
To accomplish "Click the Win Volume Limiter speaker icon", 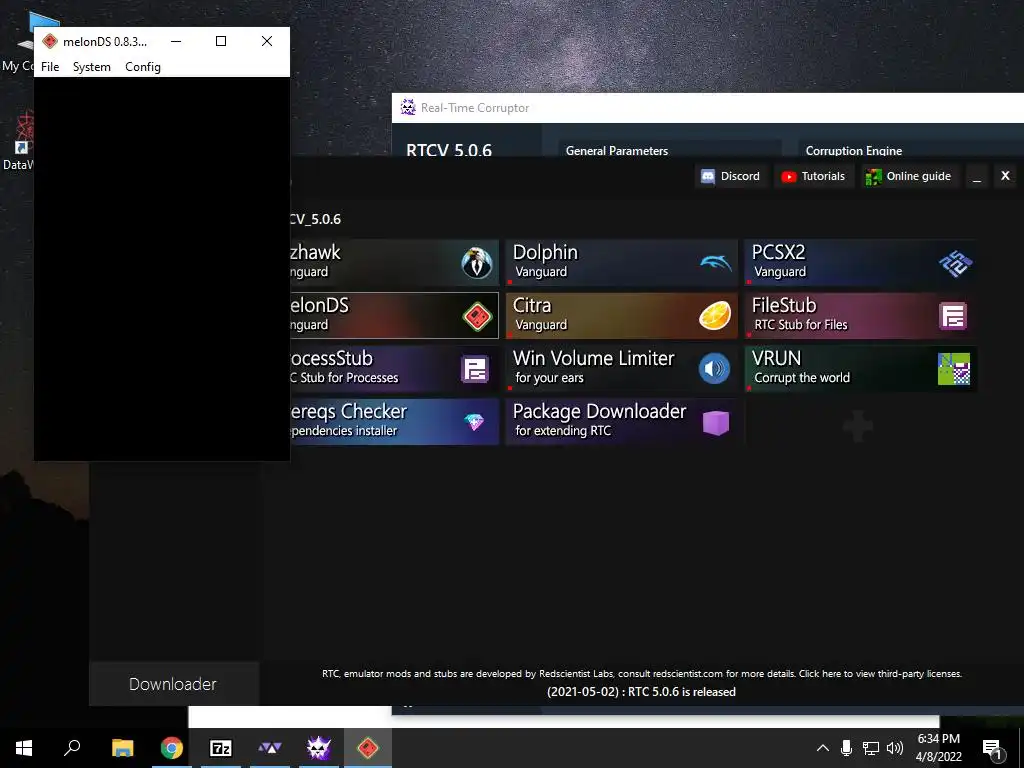I will click(714, 369).
